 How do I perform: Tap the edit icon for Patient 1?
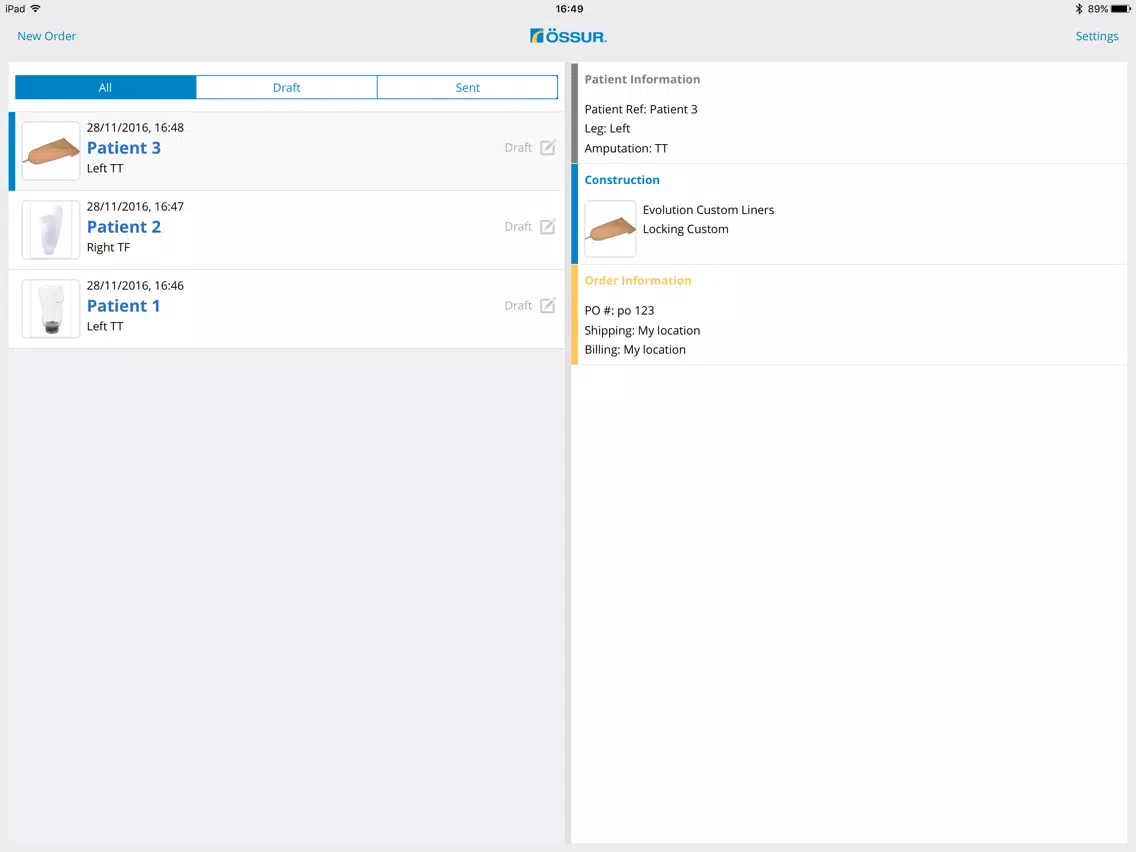[548, 305]
